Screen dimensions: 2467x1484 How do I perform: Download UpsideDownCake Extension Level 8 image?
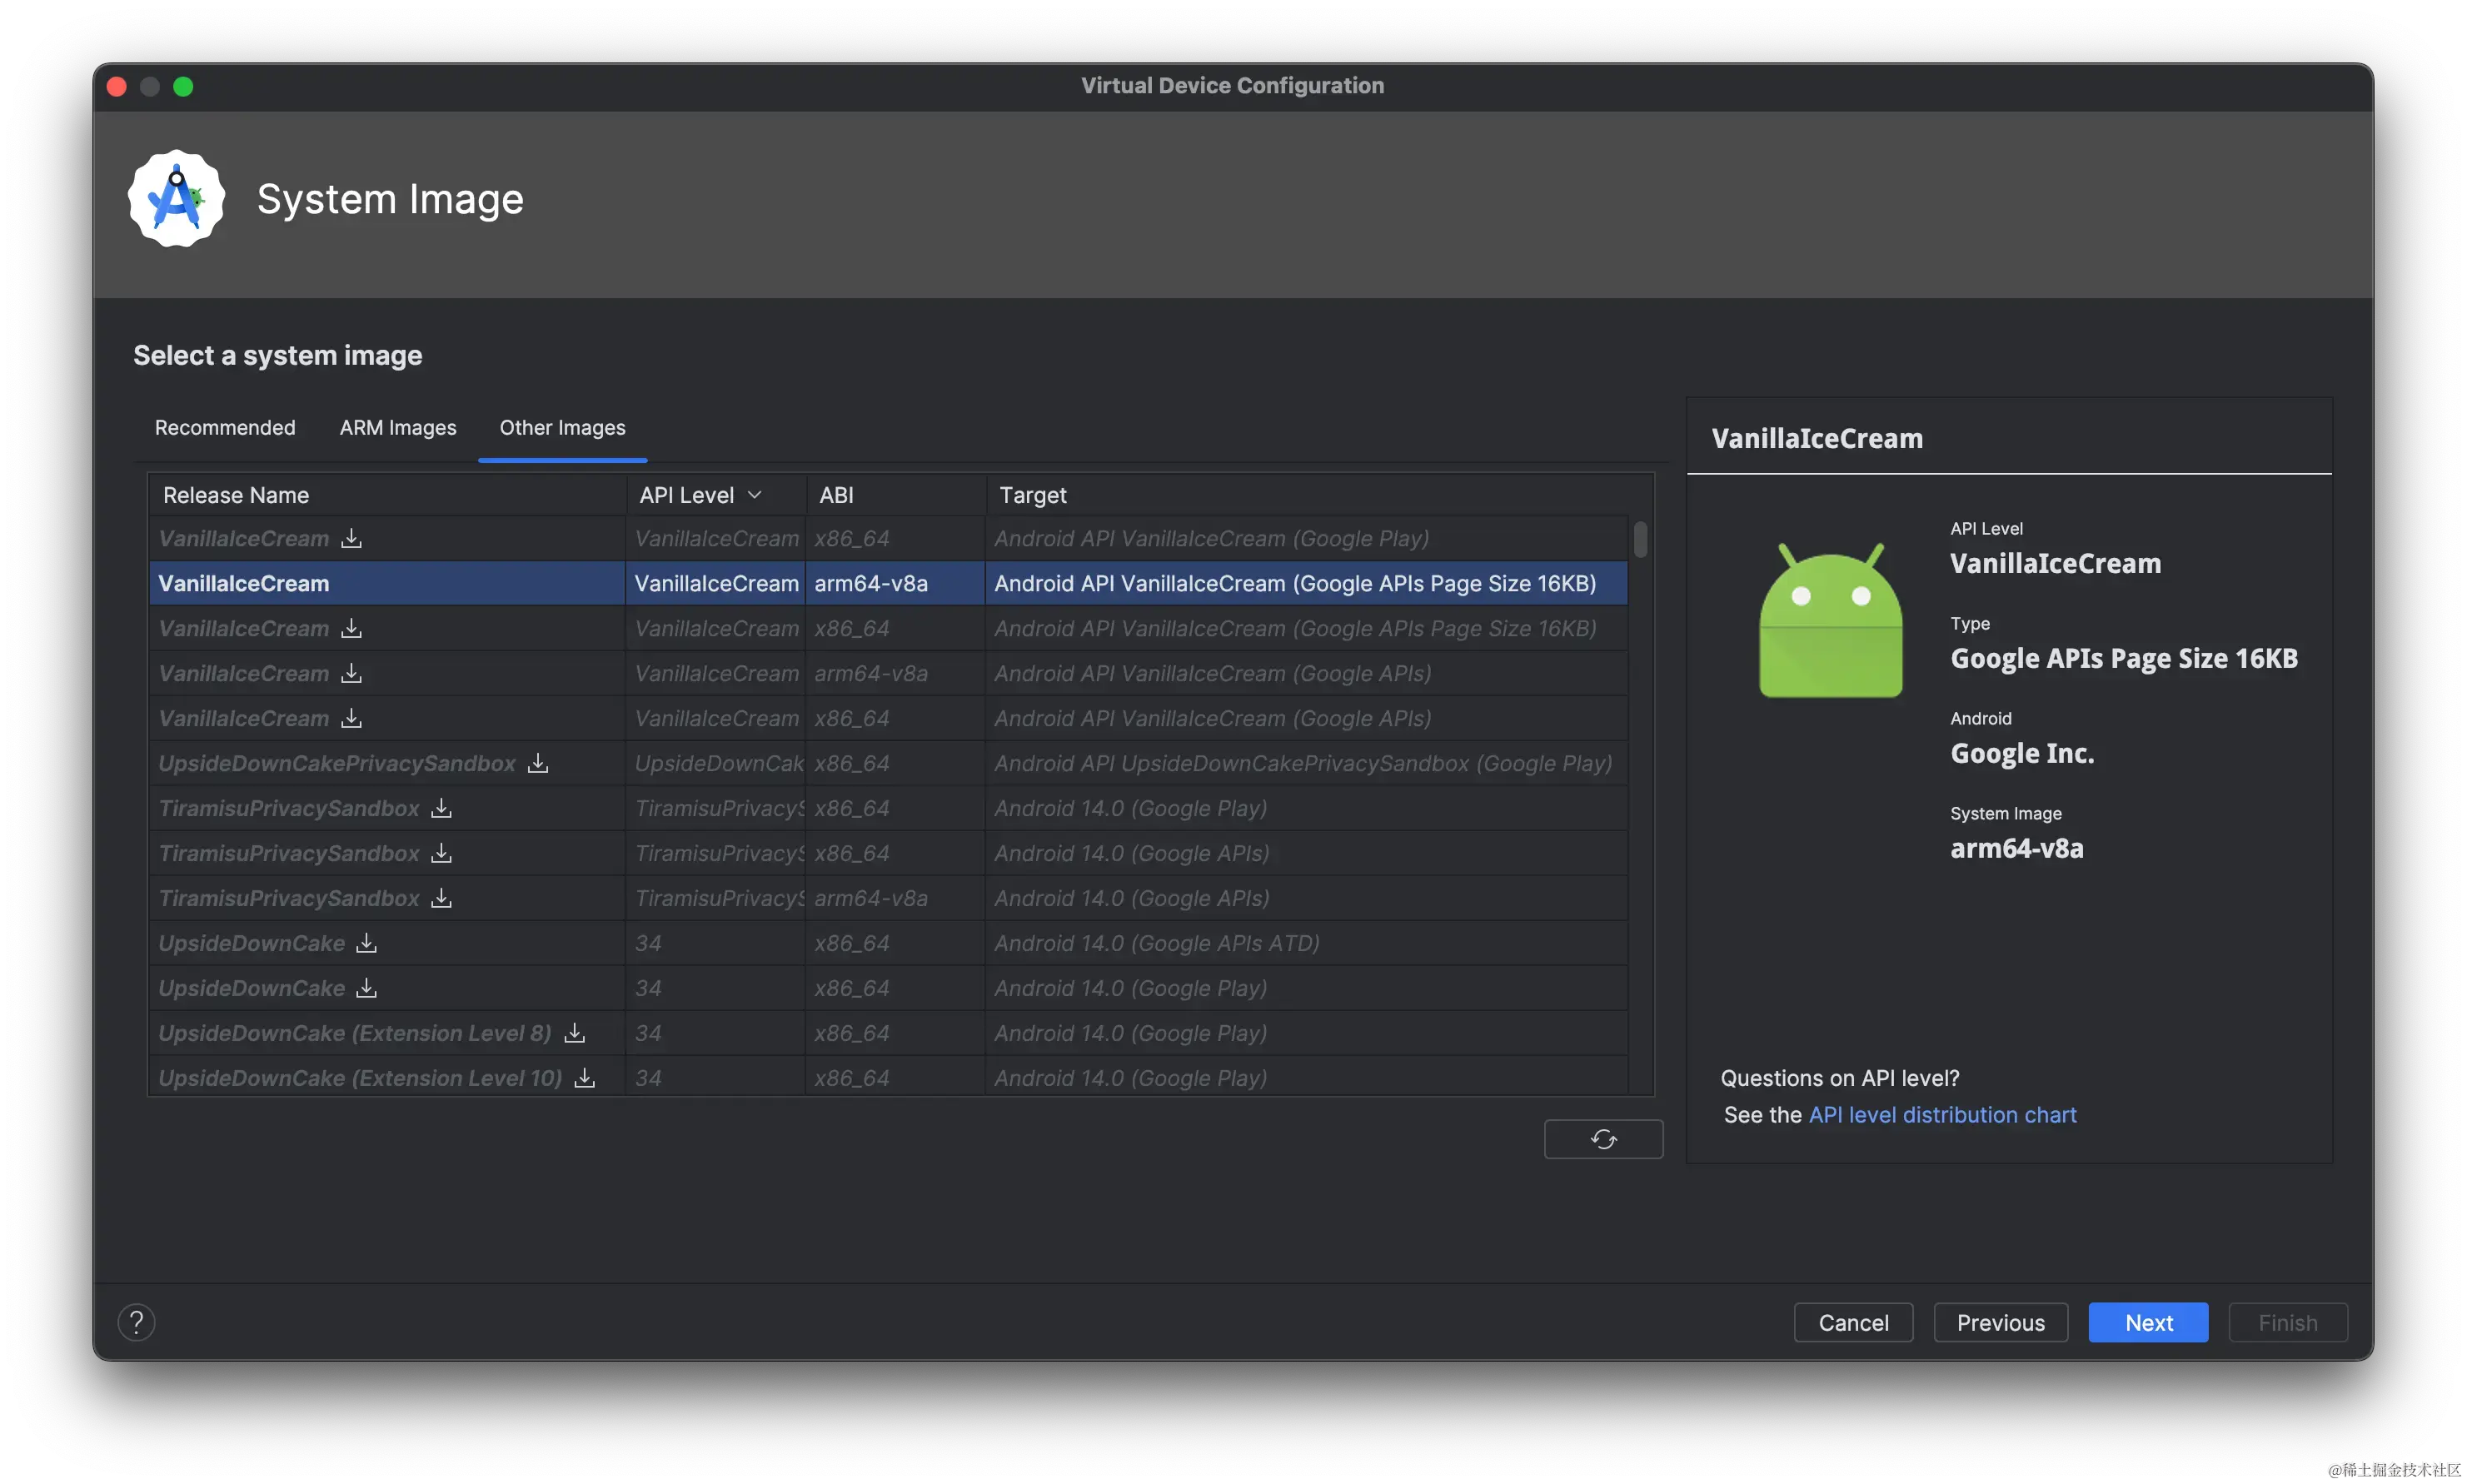pyautogui.click(x=574, y=1033)
